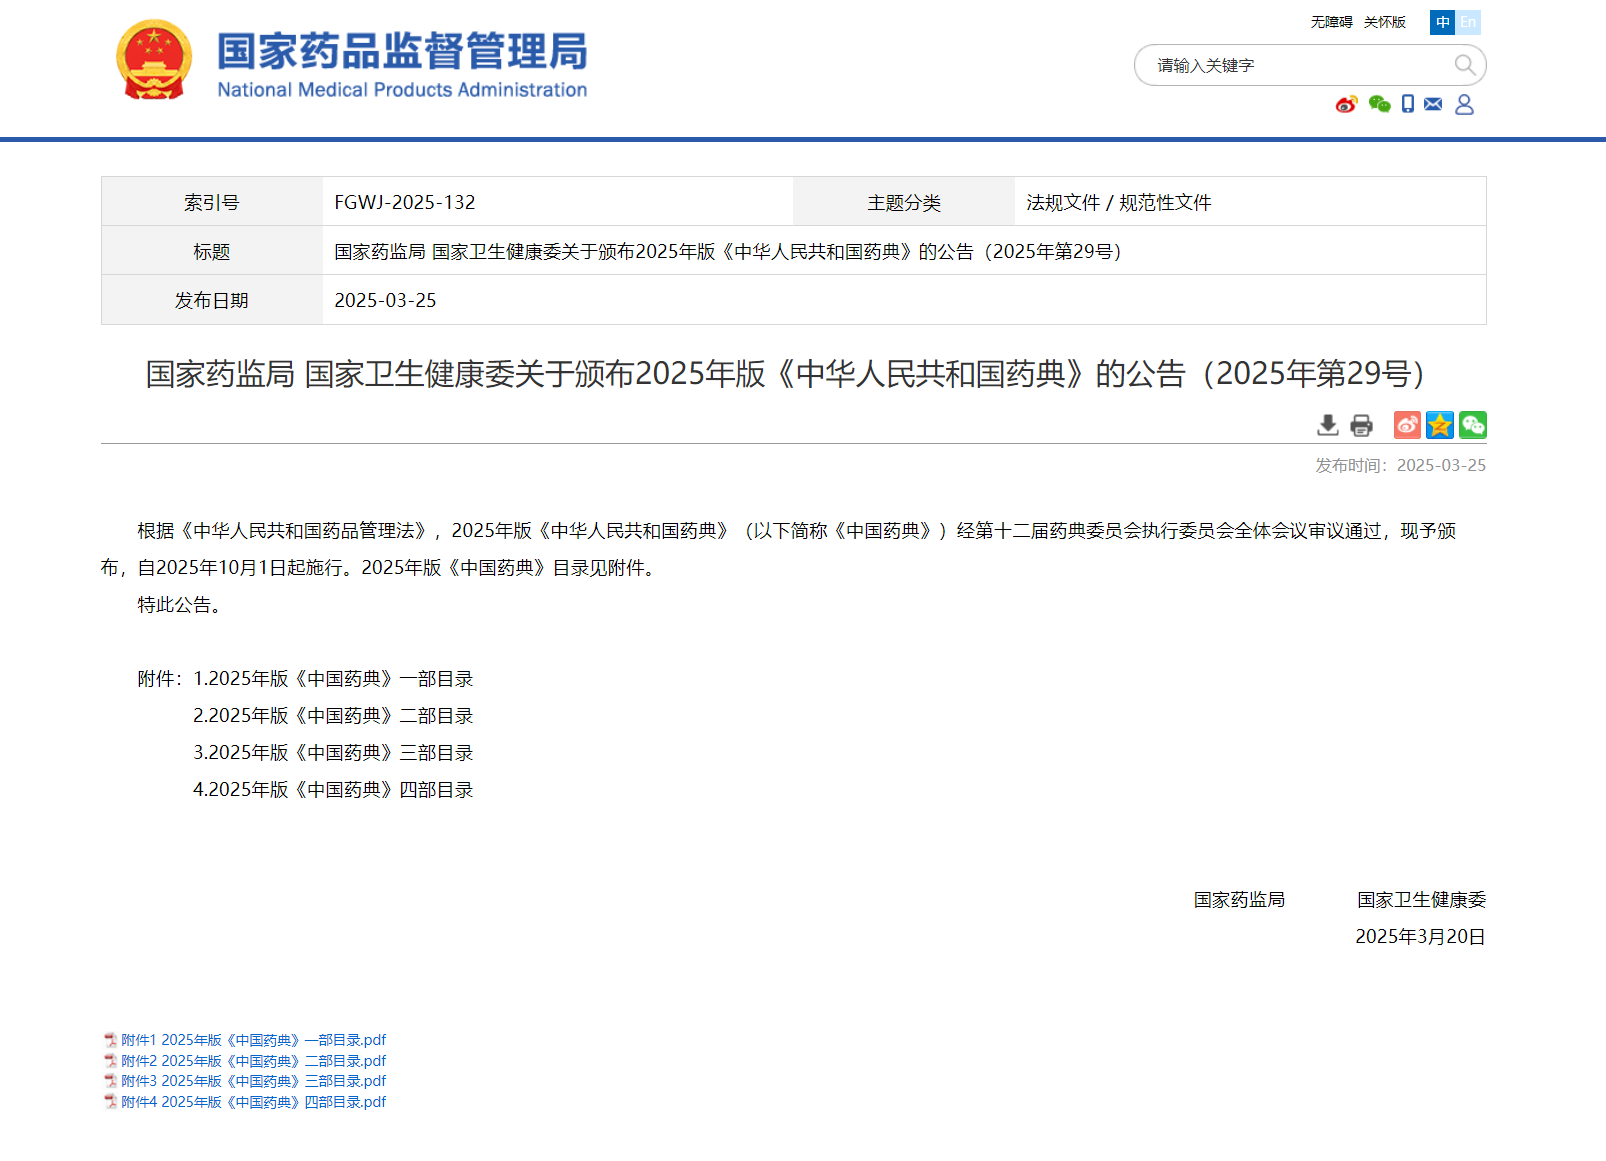The height and width of the screenshot is (1161, 1606).
Task: Open 附件4 四部目录.pdf attachment
Action: tap(253, 1102)
